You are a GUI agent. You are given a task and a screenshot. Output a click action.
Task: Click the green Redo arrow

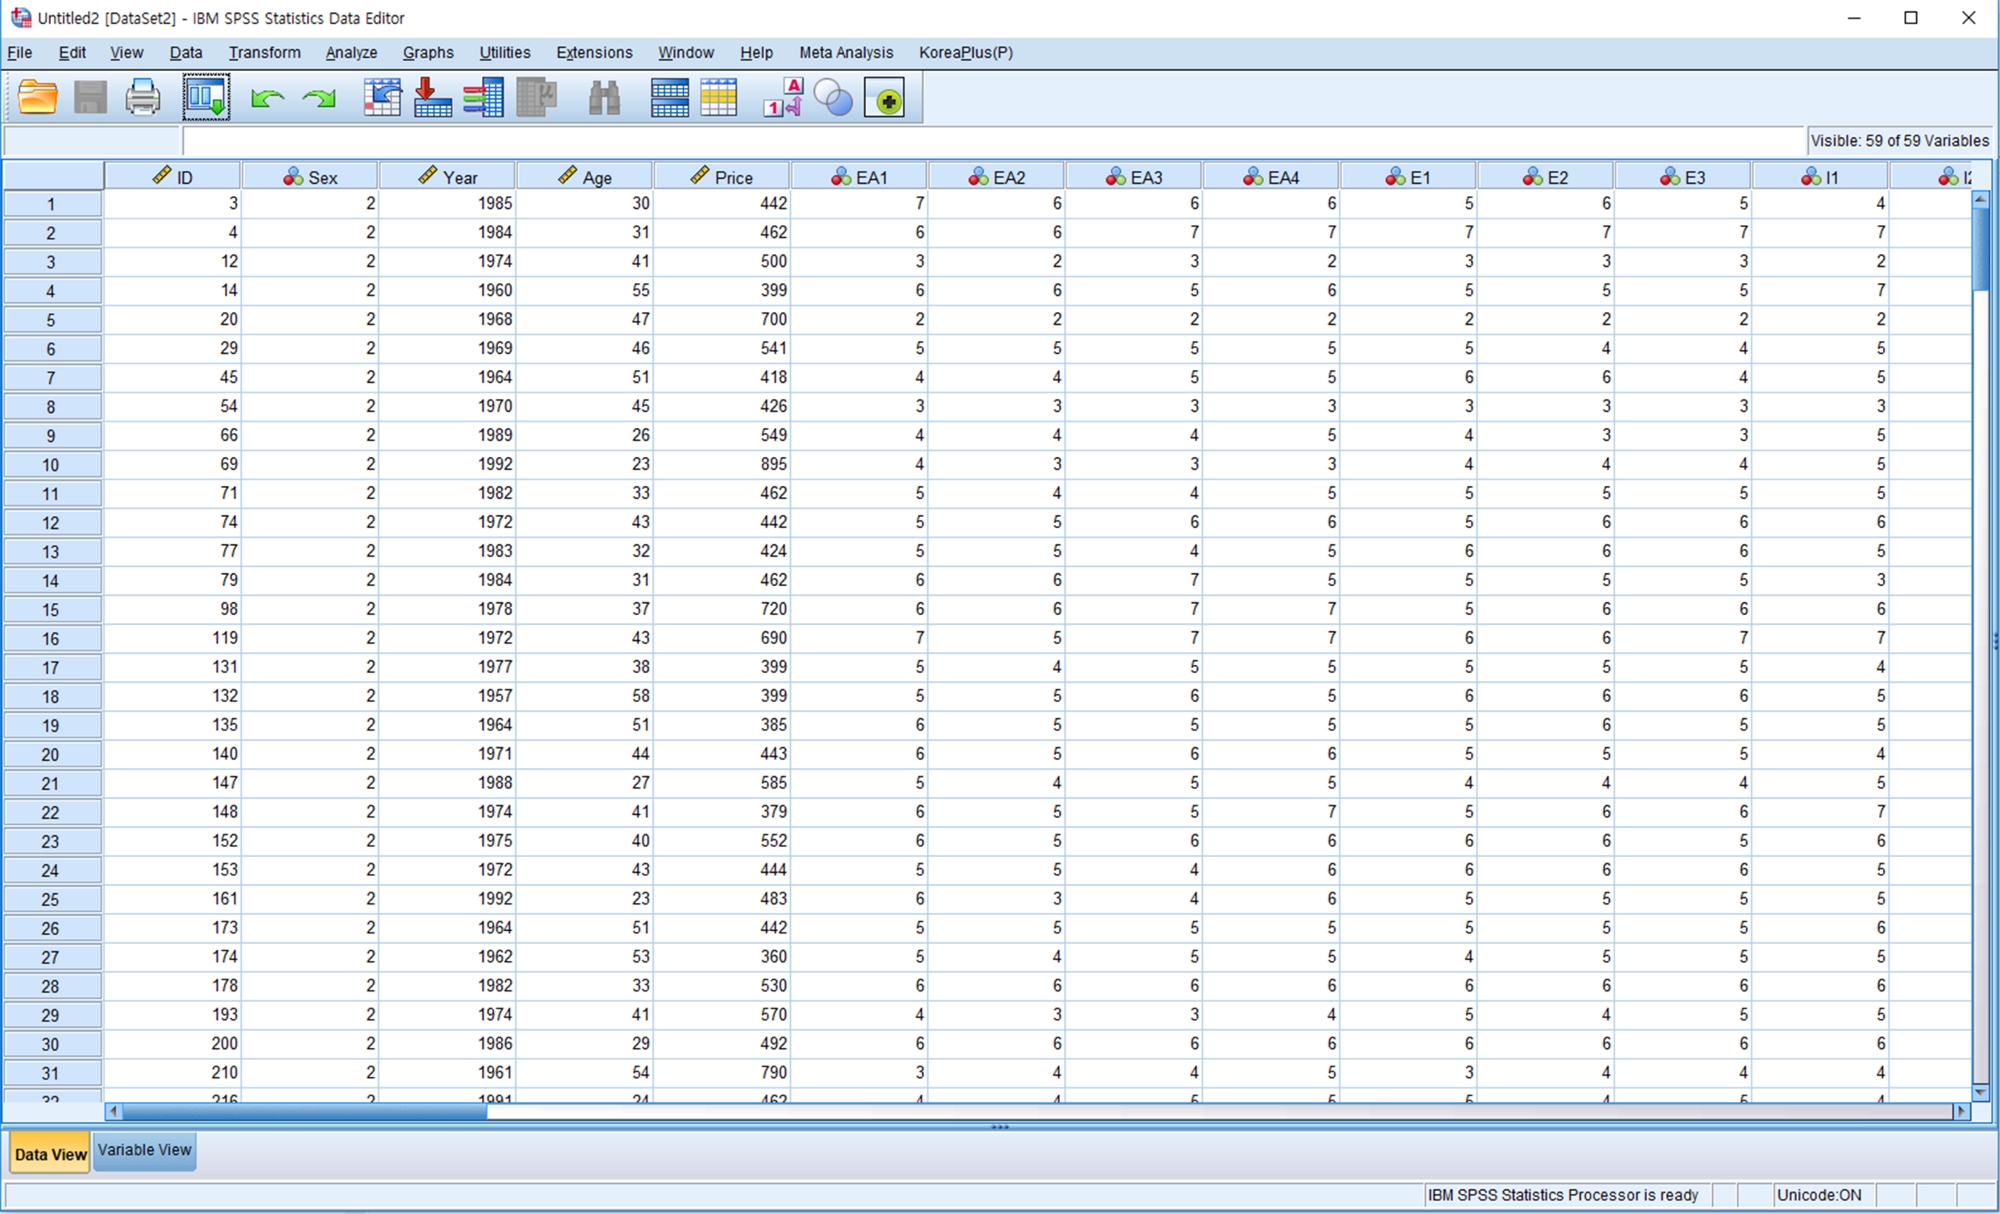320,98
